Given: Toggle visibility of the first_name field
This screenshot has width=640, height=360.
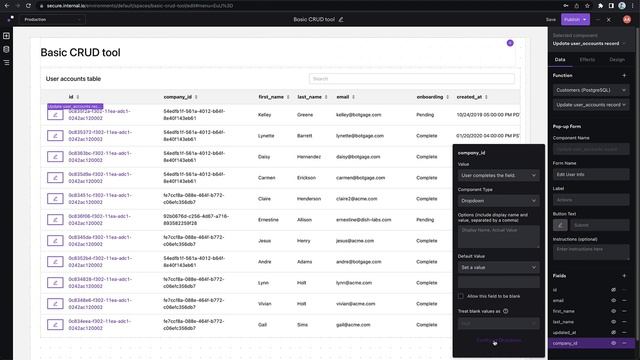Looking at the screenshot, I should [x=613, y=311].
